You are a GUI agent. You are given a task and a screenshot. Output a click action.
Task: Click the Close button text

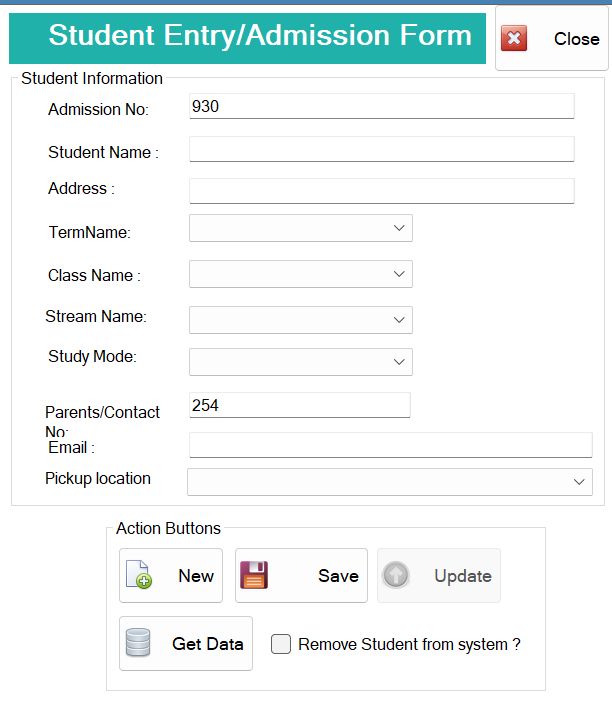576,39
